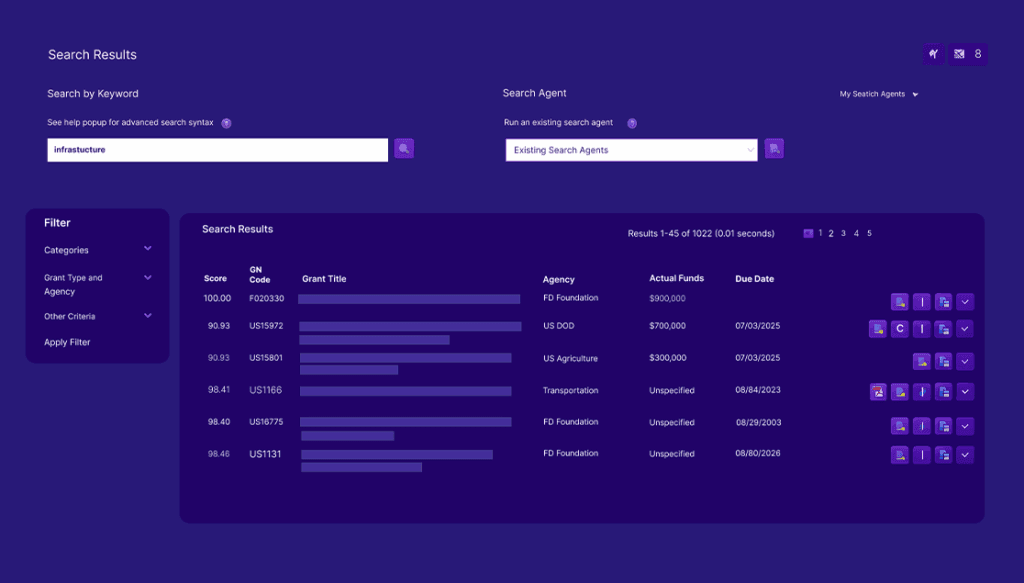Open the Existing Search Agents dropdown

coord(631,150)
